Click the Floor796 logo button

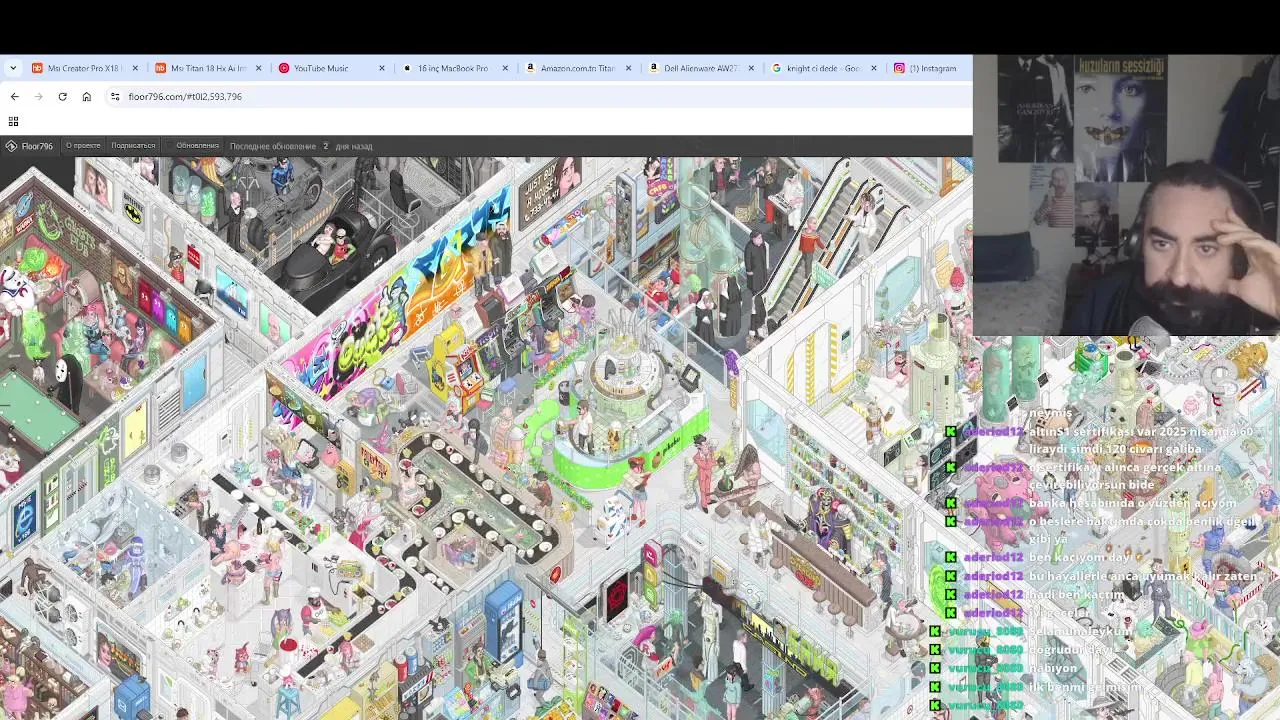click(x=29, y=146)
